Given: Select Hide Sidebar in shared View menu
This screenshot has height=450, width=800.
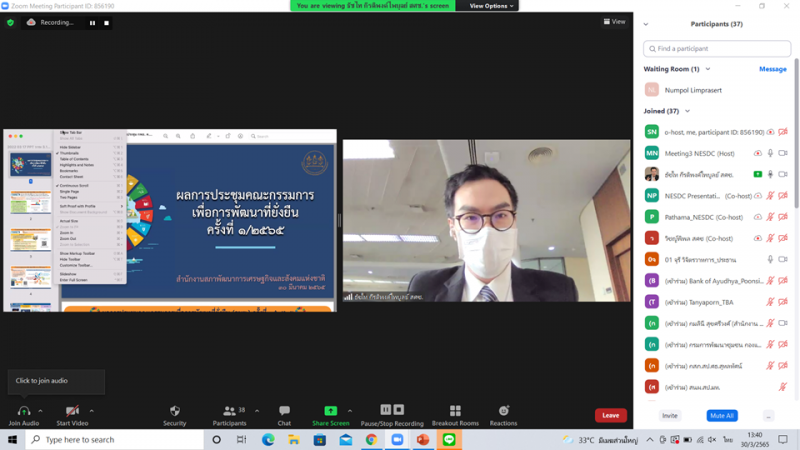Looking at the screenshot, I should (x=70, y=147).
